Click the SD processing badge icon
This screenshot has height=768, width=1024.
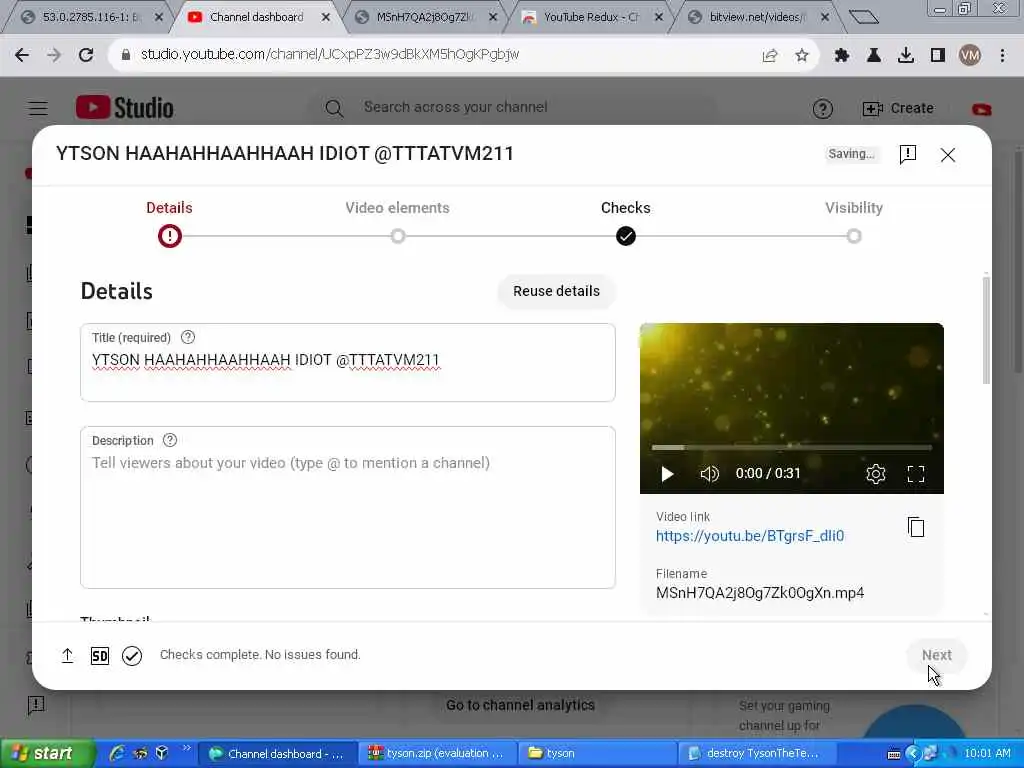coord(100,656)
